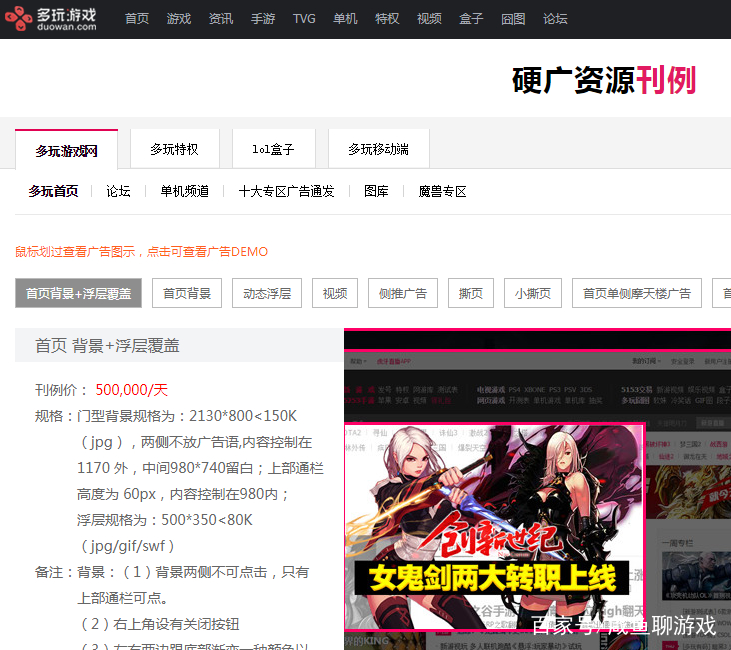Choose 侧推广告 ad type button

403,293
